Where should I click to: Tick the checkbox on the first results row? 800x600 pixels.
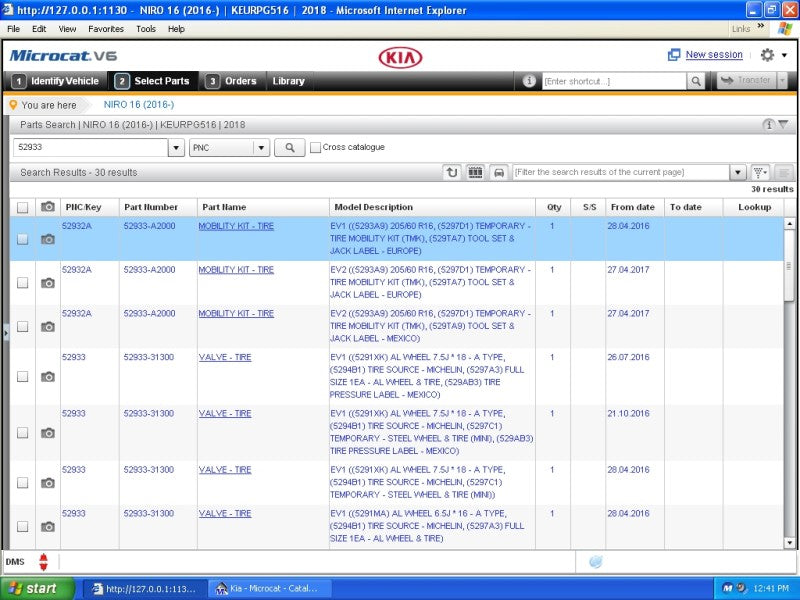(x=22, y=239)
